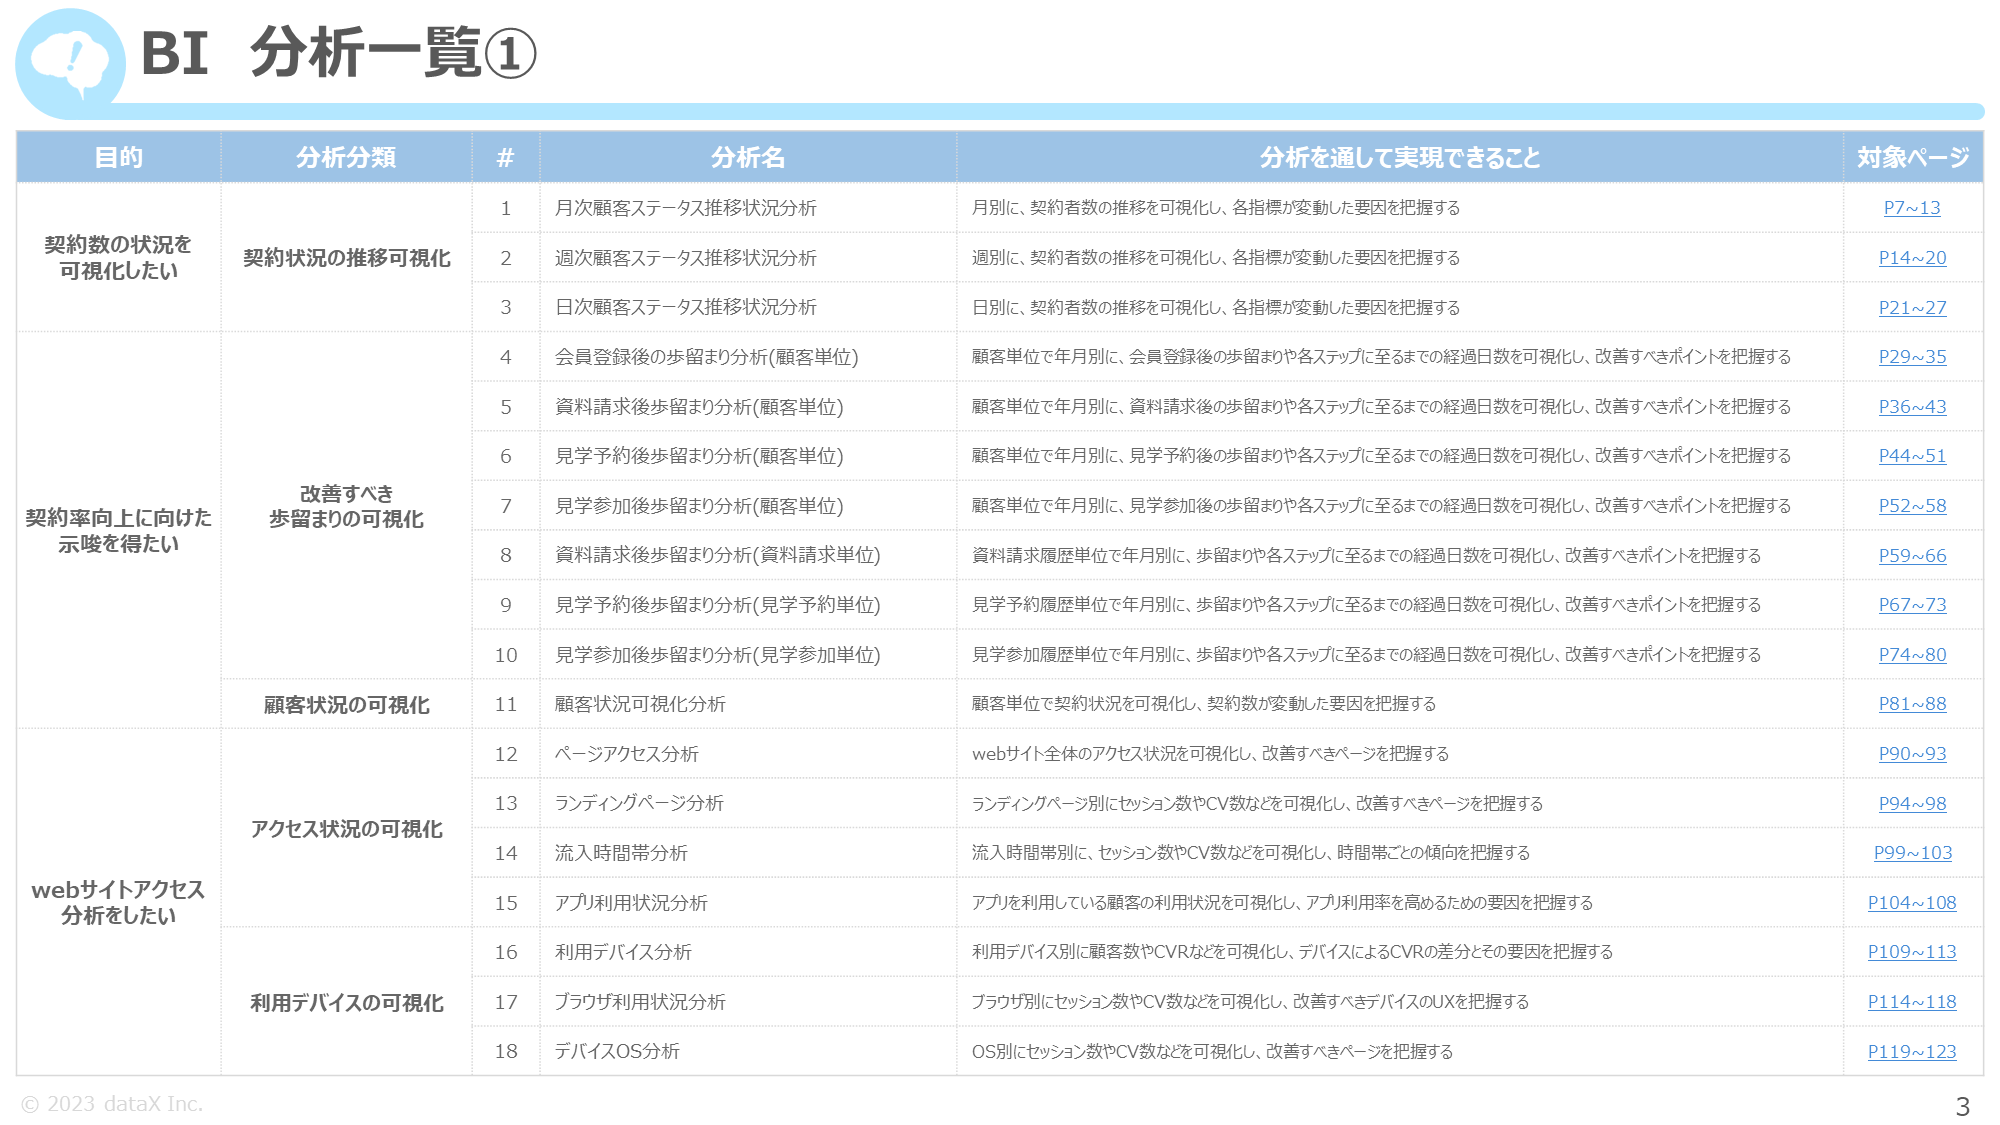The image size is (2000, 1125).
Task: Open page link P109~113
Action: 1912,952
